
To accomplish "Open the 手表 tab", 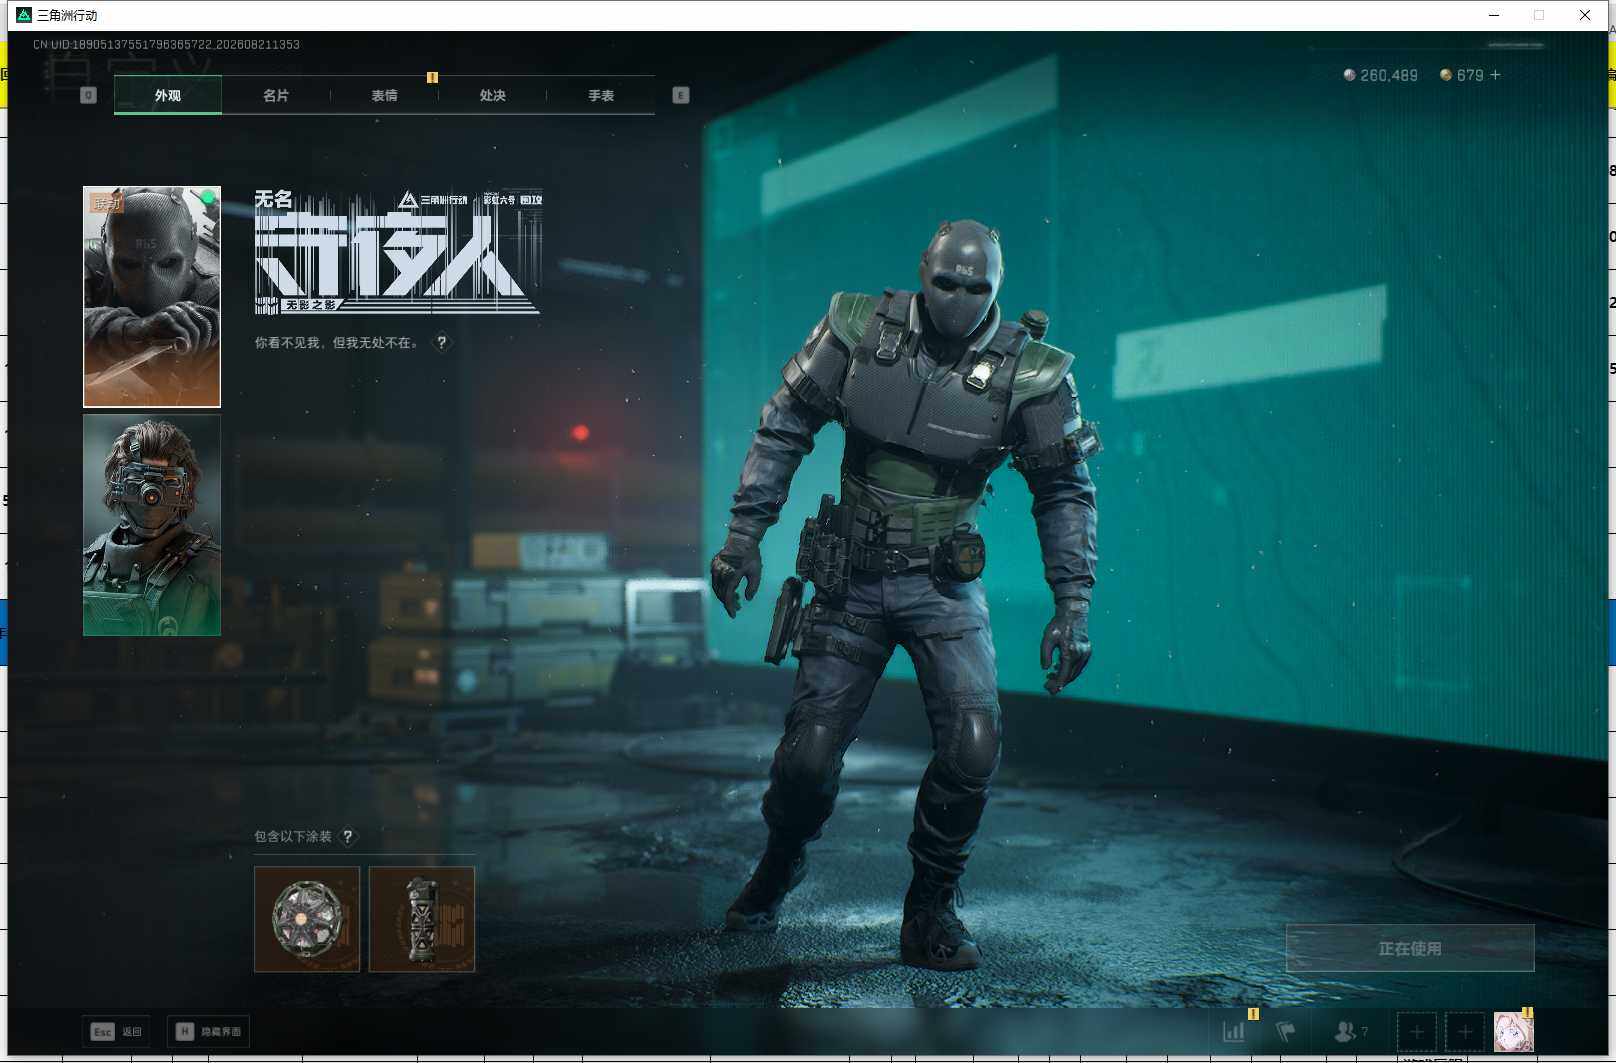I will tap(601, 95).
